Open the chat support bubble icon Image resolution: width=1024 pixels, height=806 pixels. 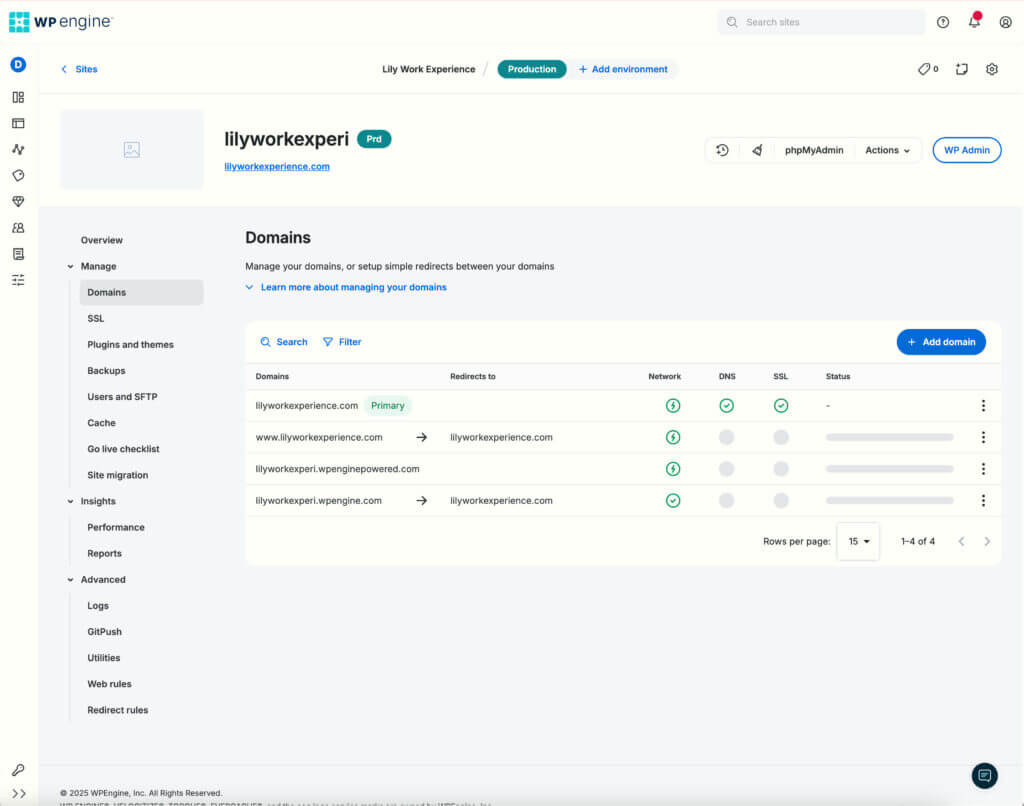point(984,776)
